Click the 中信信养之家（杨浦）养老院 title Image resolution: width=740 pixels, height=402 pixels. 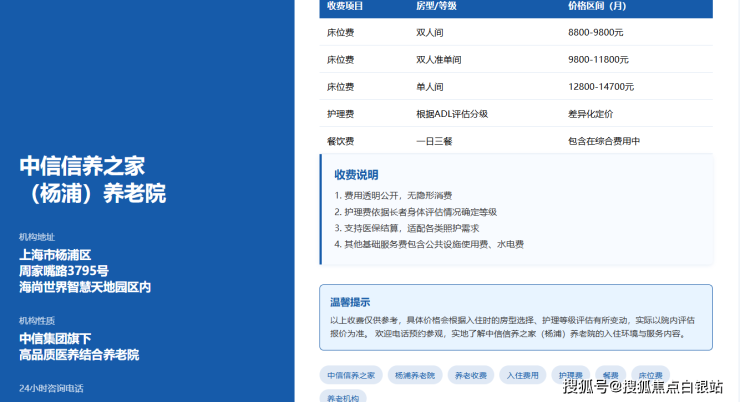click(92, 180)
